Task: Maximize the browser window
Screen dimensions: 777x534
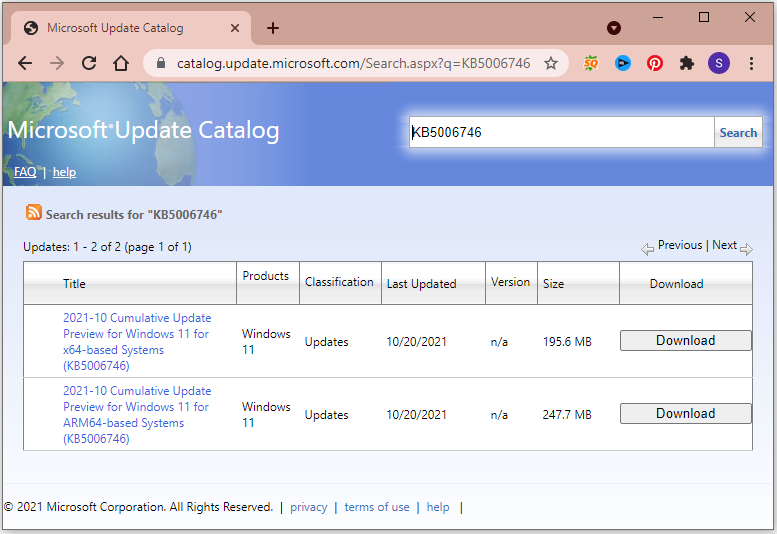Action: (704, 18)
